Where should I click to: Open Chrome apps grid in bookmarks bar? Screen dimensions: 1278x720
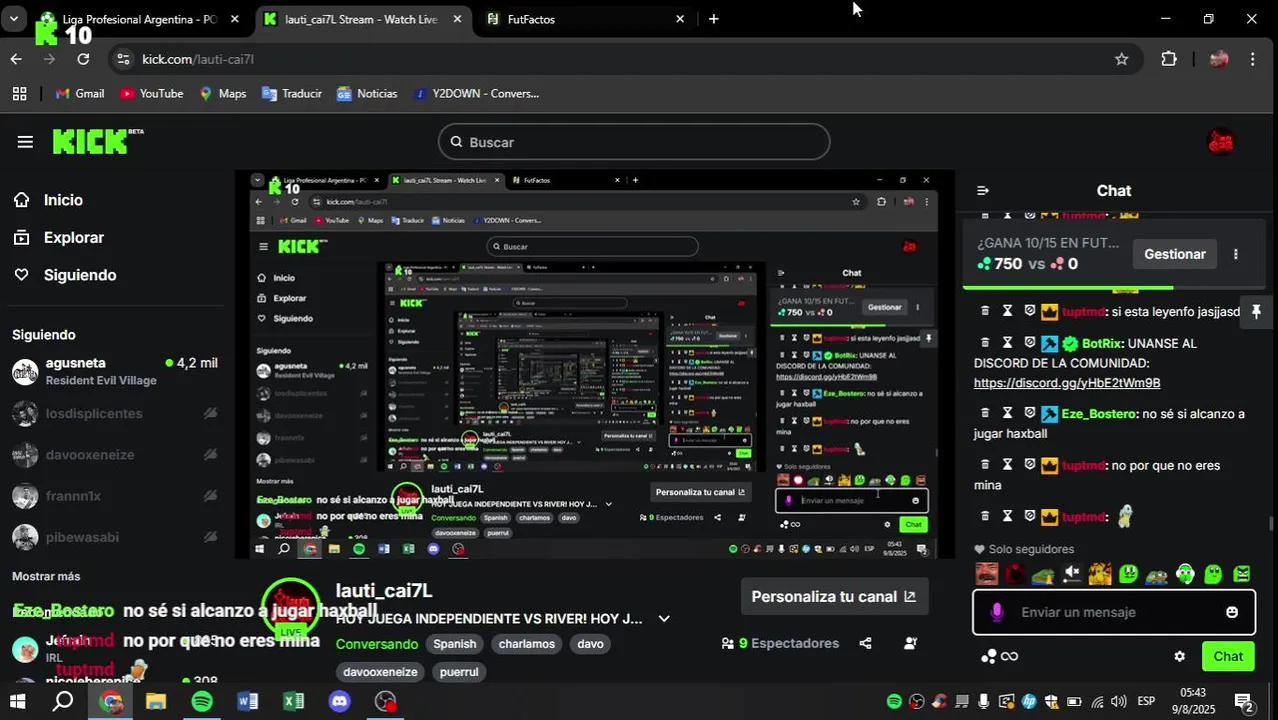coord(19,93)
